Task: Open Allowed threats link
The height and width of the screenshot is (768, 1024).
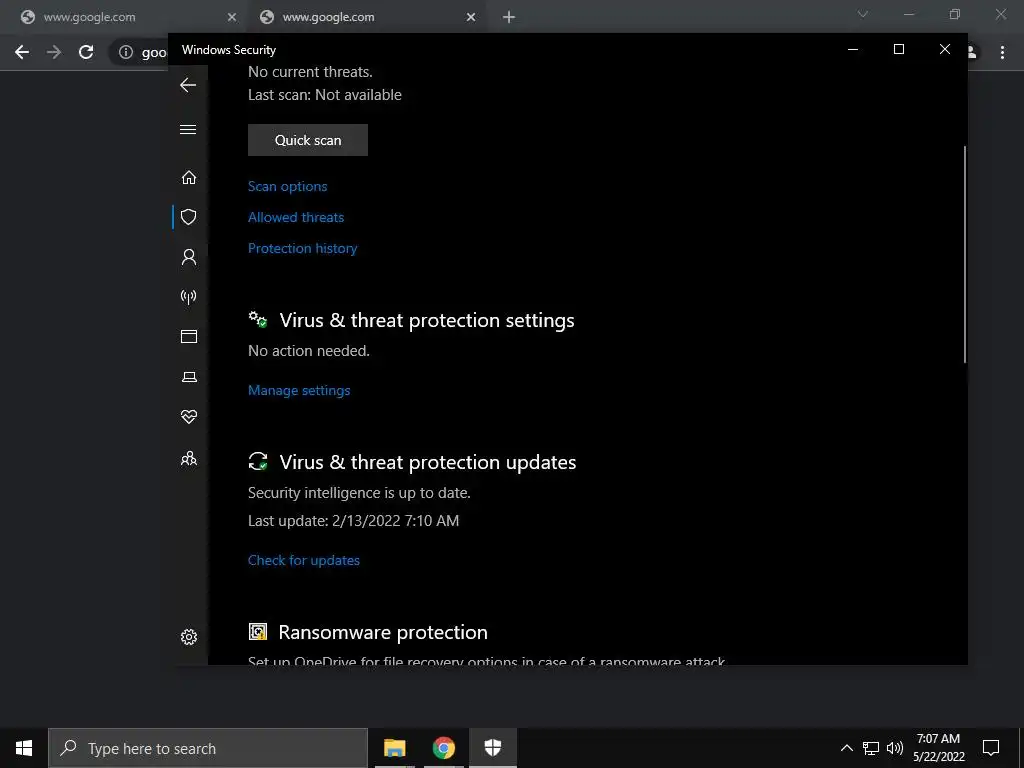Action: point(296,217)
